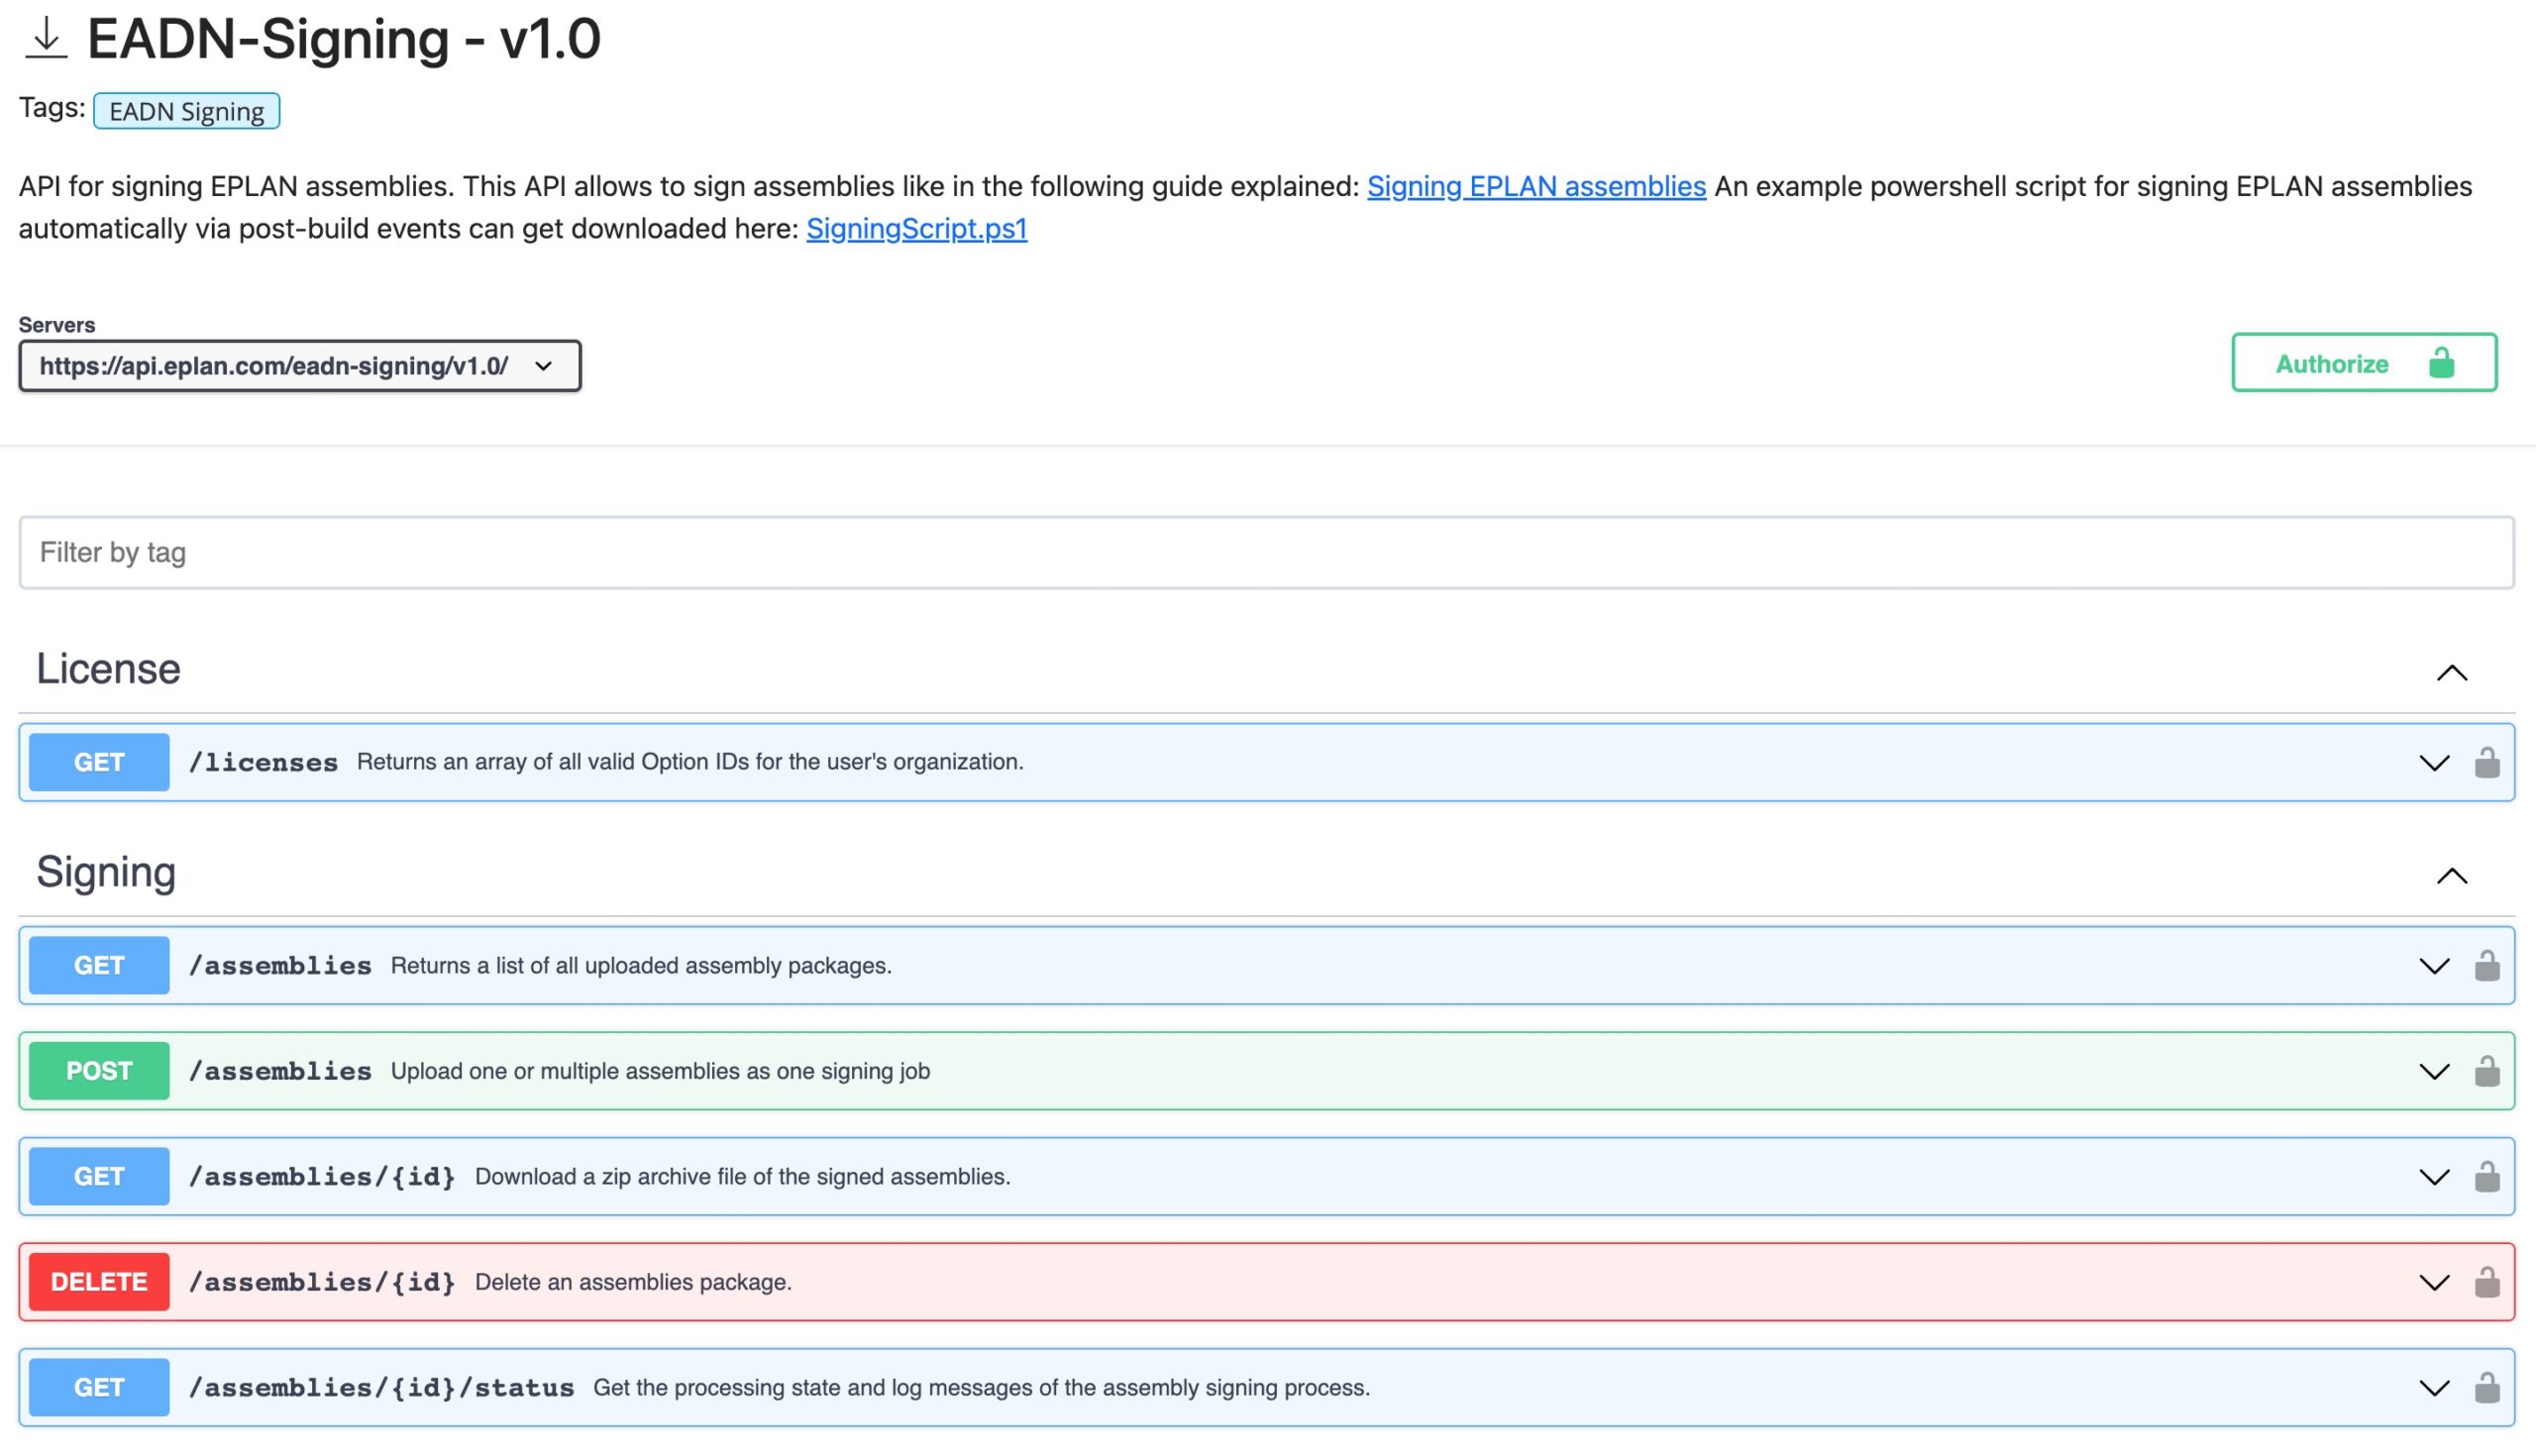Collapse the License section
The height and width of the screenshot is (1456, 2536).
(2451, 672)
